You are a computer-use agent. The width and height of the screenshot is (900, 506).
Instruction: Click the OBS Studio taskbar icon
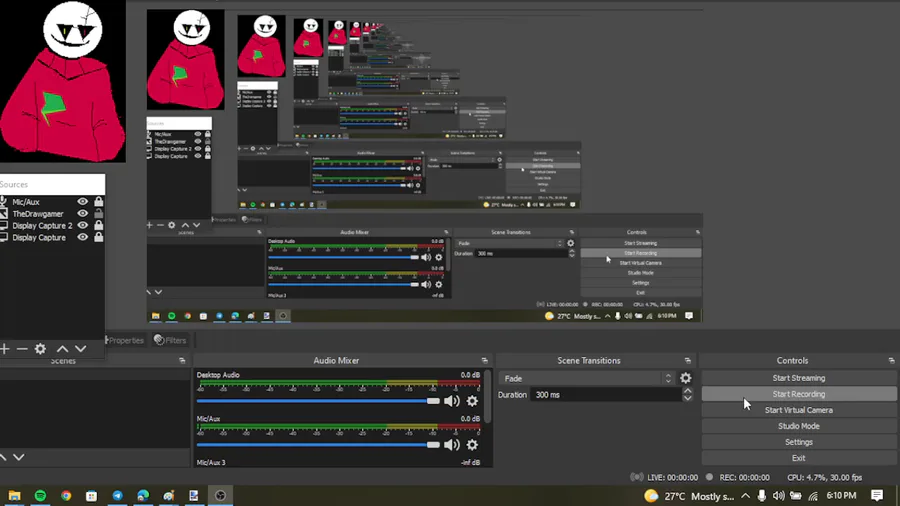click(x=220, y=496)
